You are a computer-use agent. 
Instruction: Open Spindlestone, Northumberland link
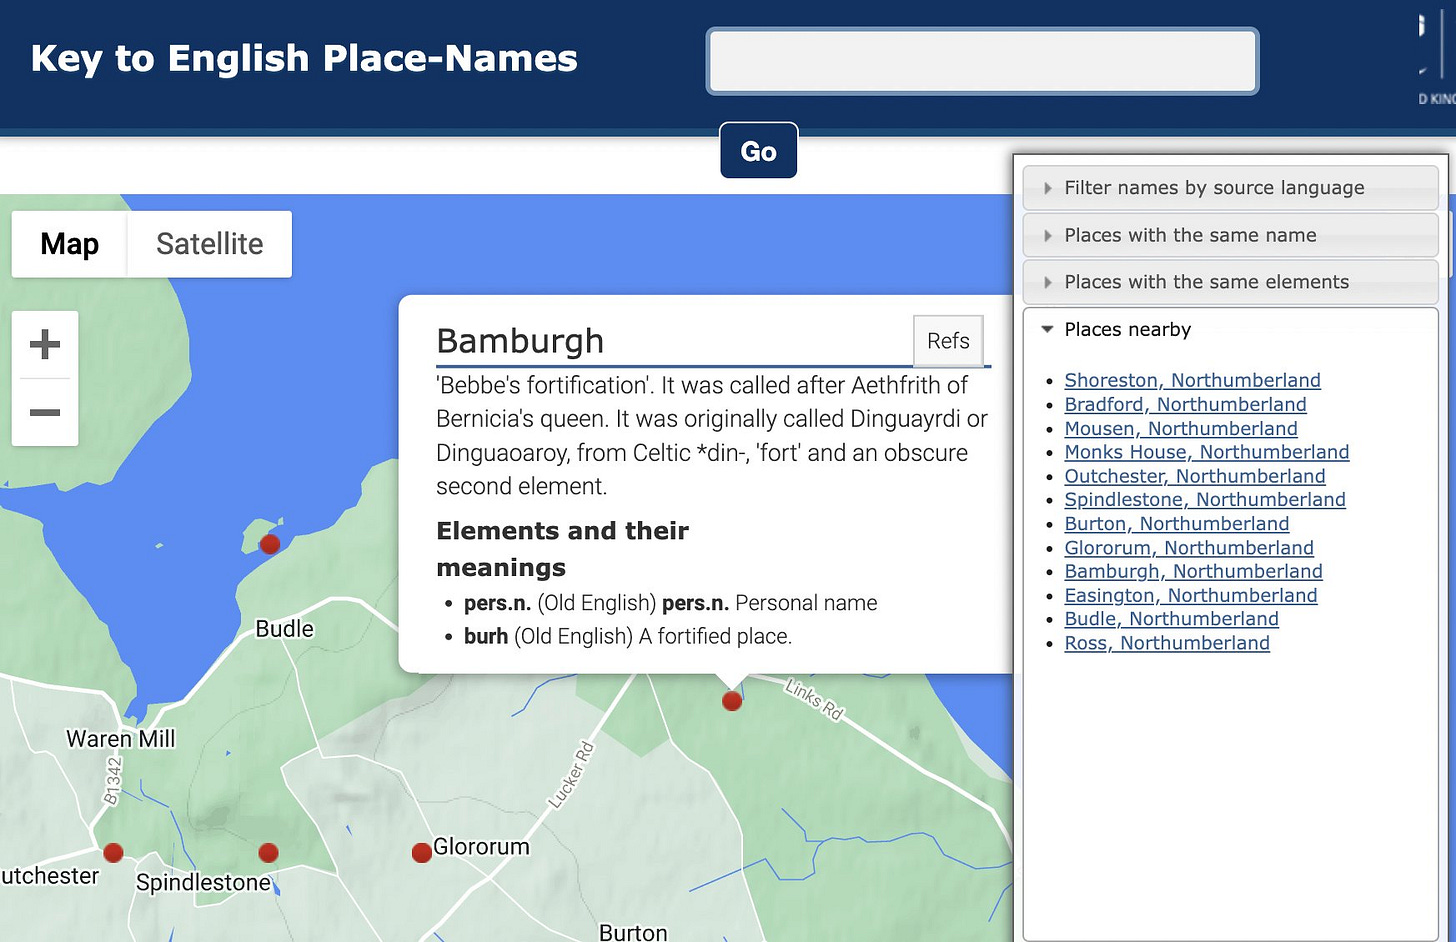1205,499
